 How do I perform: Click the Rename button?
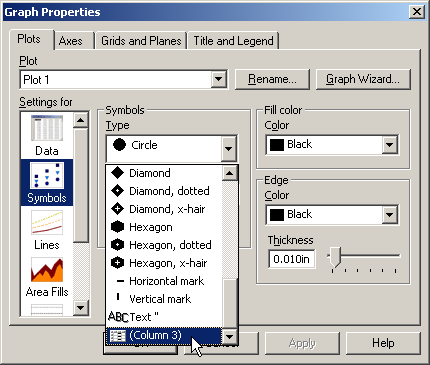click(272, 79)
